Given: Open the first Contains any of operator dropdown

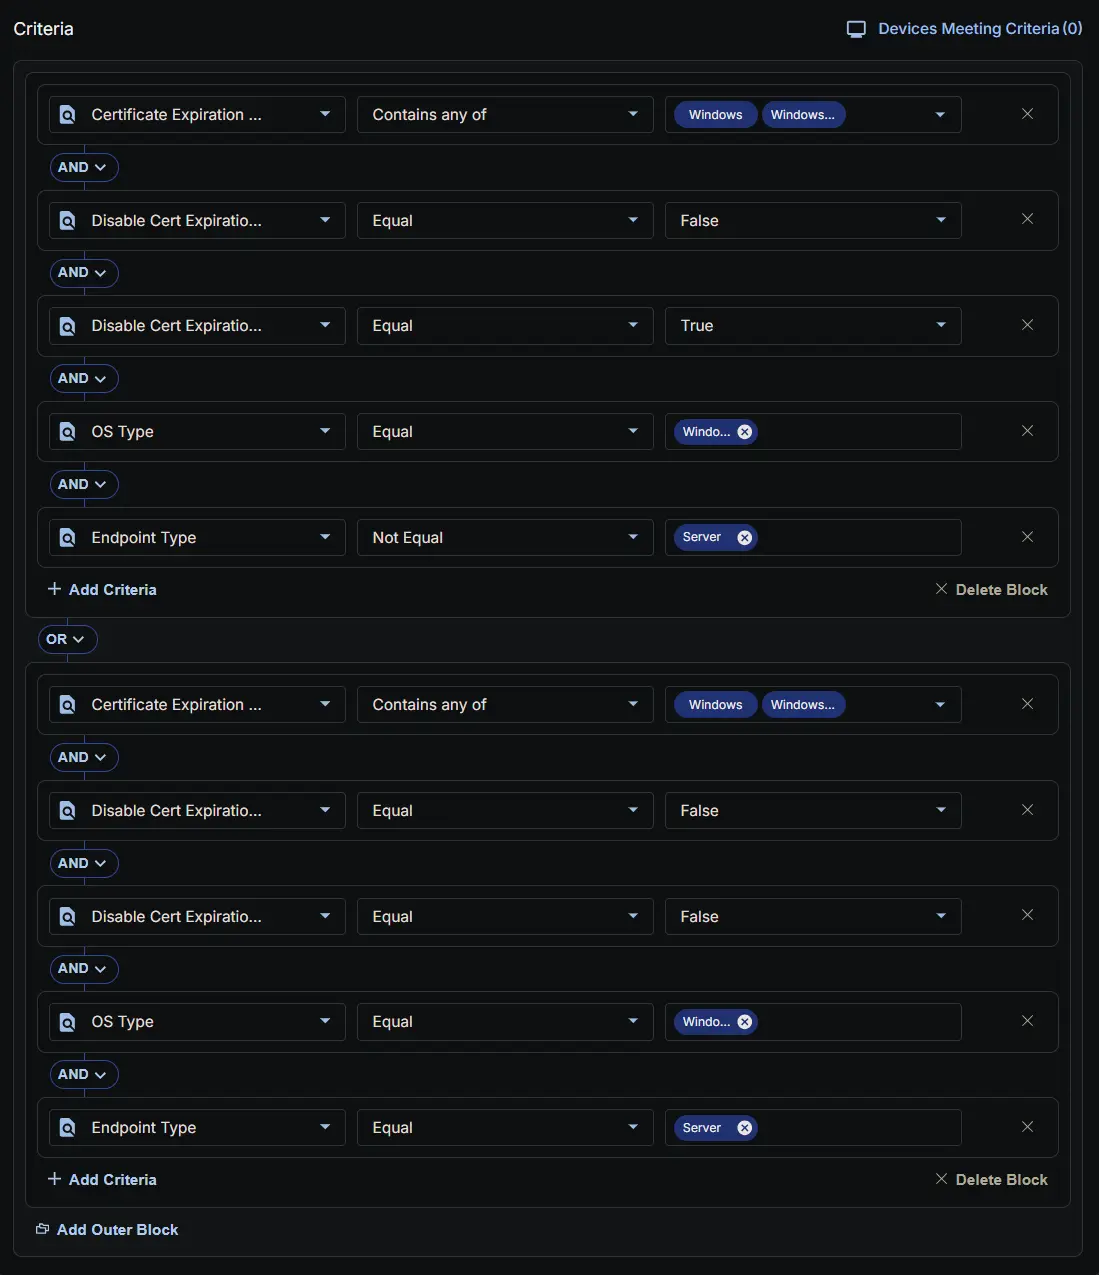Looking at the screenshot, I should coord(632,115).
